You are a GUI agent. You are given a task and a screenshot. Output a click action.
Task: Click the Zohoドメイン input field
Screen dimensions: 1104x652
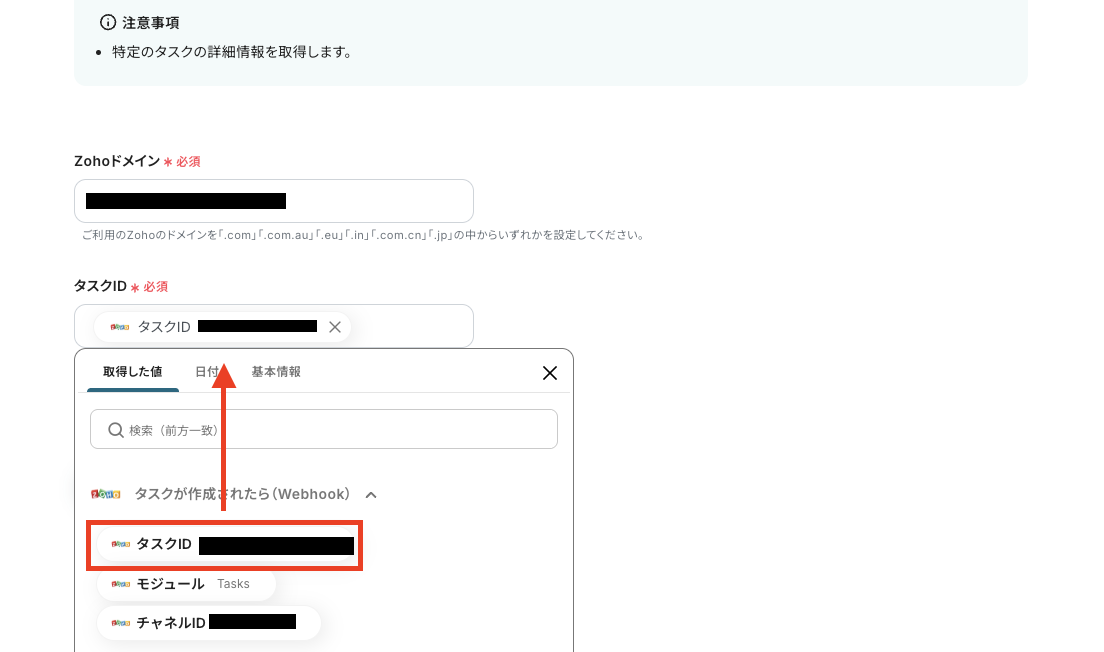(x=274, y=201)
